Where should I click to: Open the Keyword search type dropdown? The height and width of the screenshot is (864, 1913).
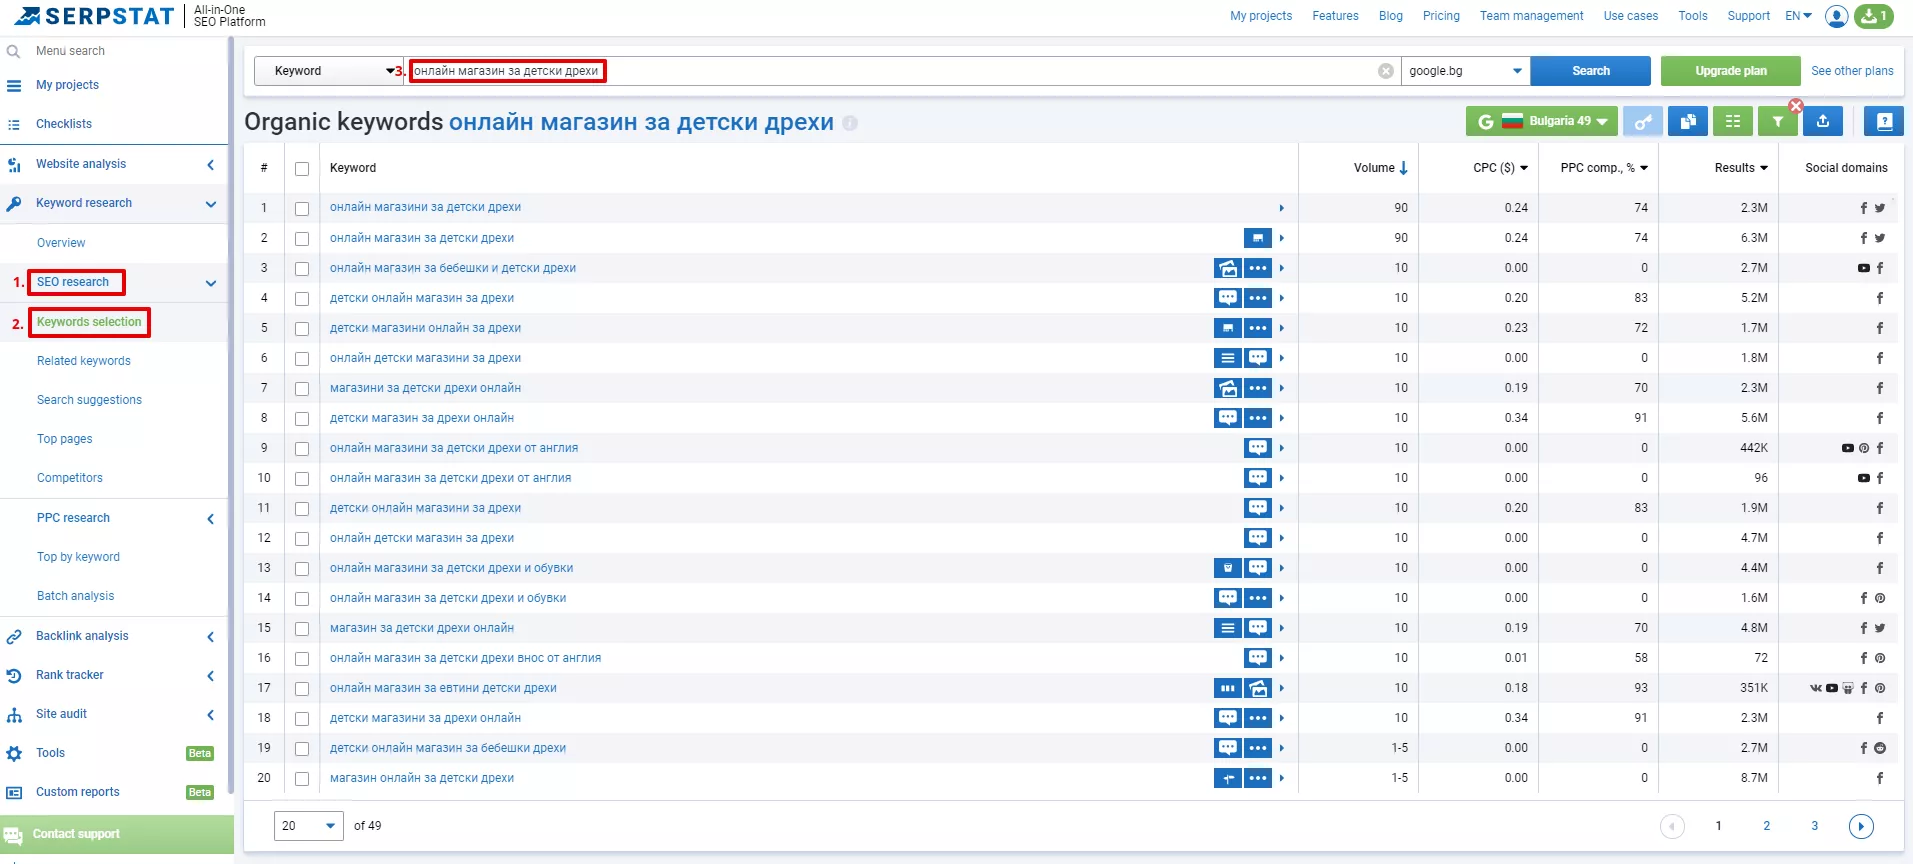click(329, 71)
